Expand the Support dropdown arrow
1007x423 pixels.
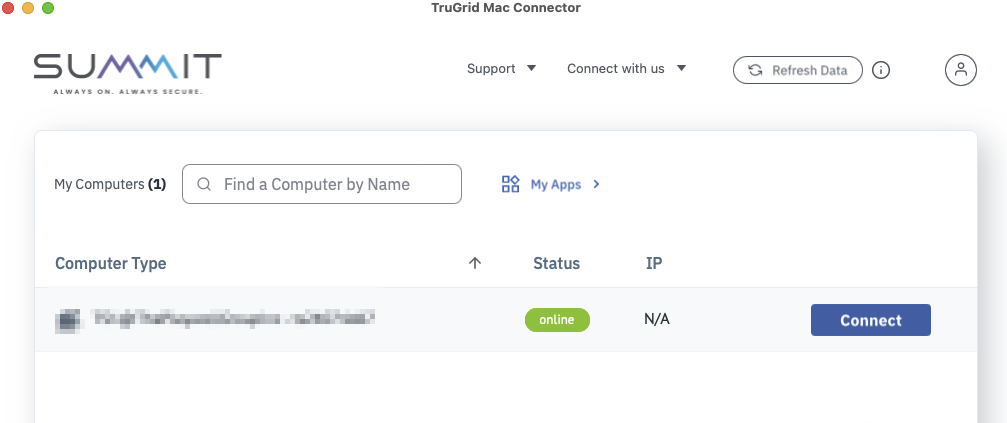(531, 68)
